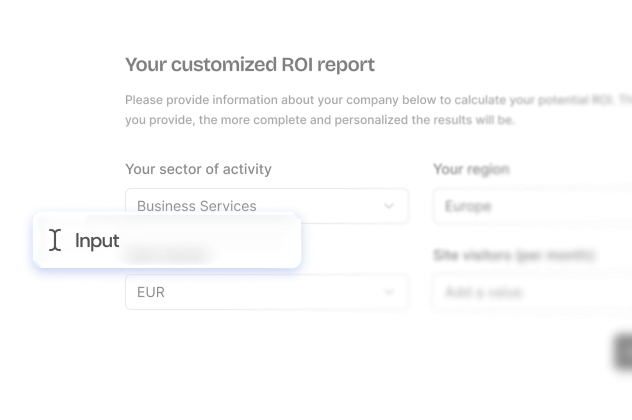
Task: Click the "Your sector of activity" label
Action: (x=198, y=169)
